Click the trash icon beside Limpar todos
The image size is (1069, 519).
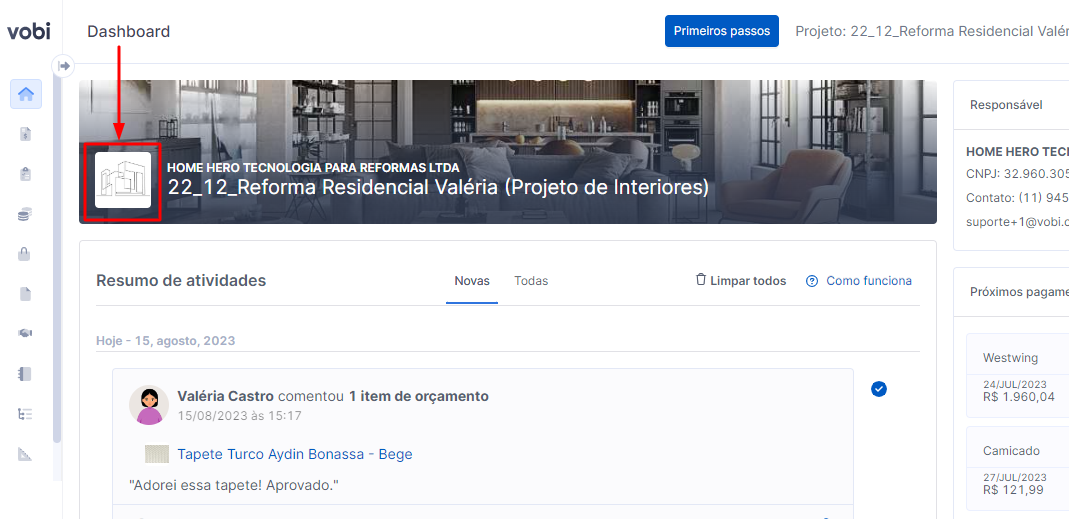(x=700, y=280)
